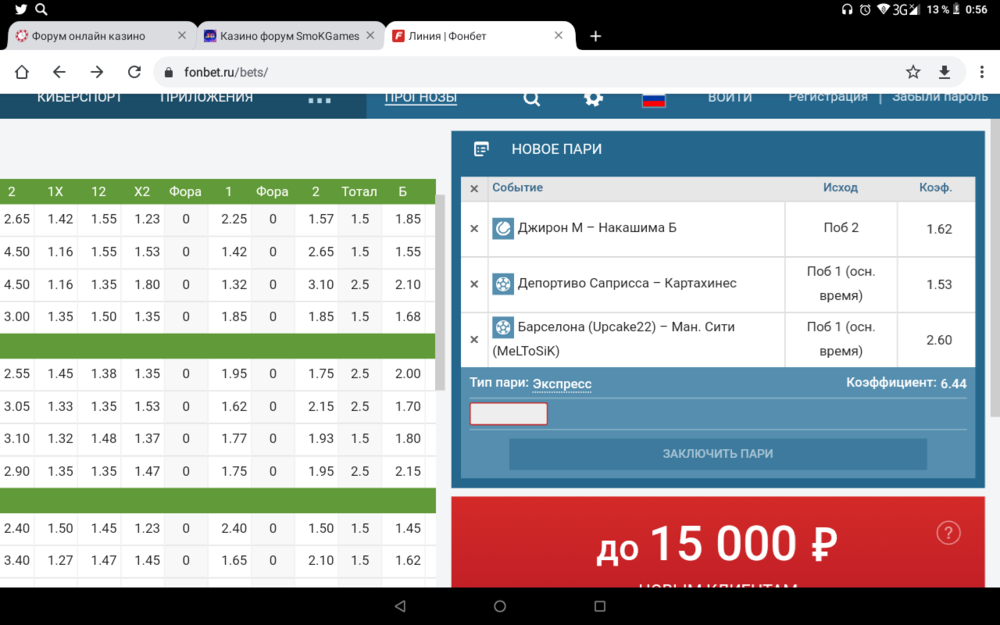Click Заключить пари button
This screenshot has width=1000, height=625.
coord(717,453)
